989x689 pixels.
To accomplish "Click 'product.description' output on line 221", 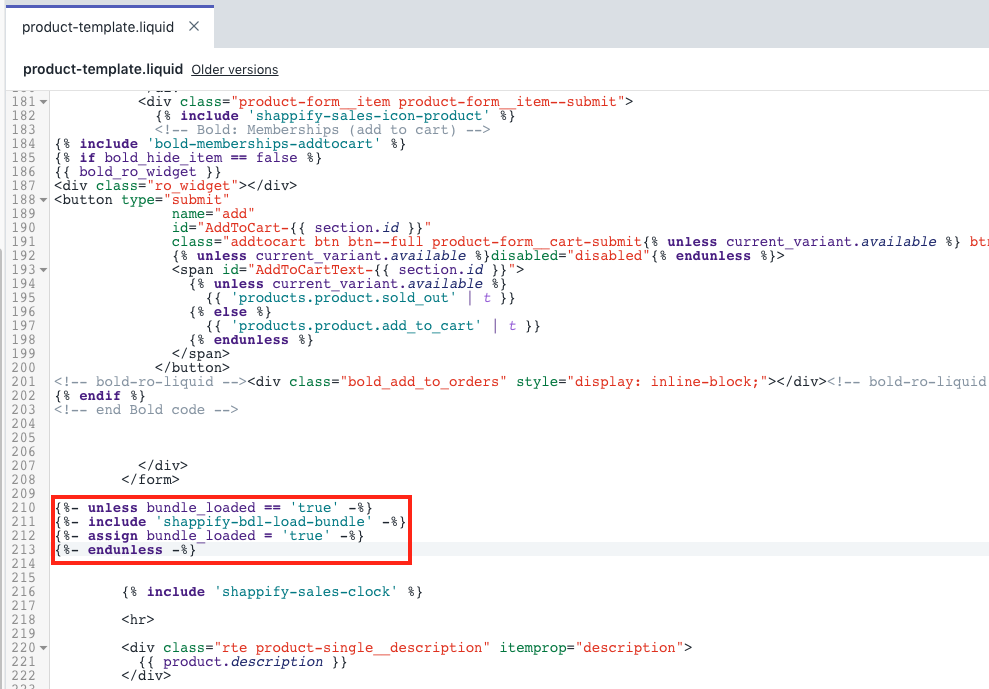I will [x=243, y=662].
